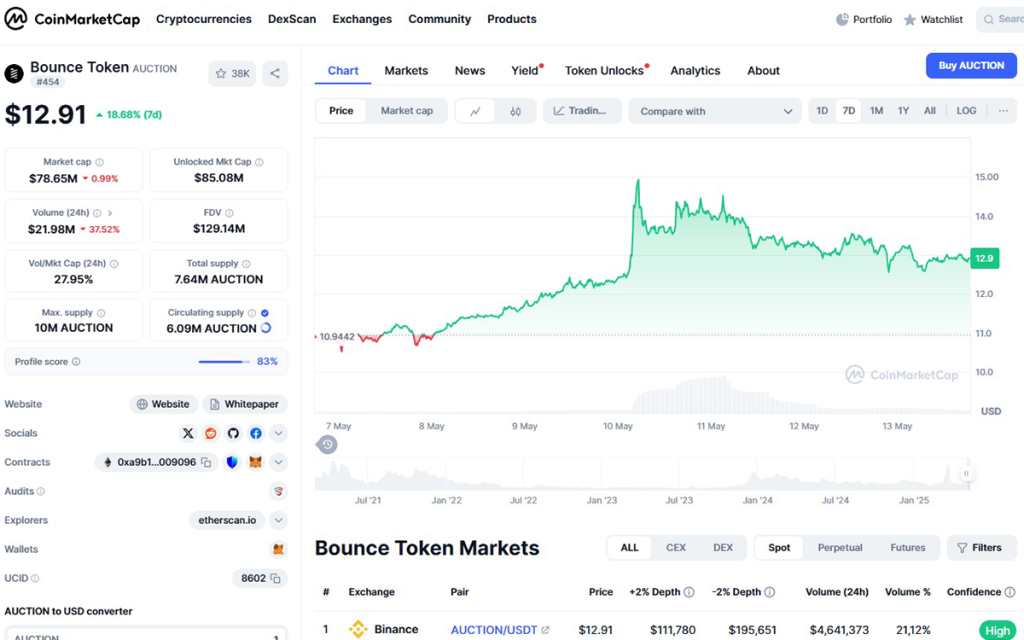Expand more socials chevron
This screenshot has width=1024, height=640.
[278, 433]
